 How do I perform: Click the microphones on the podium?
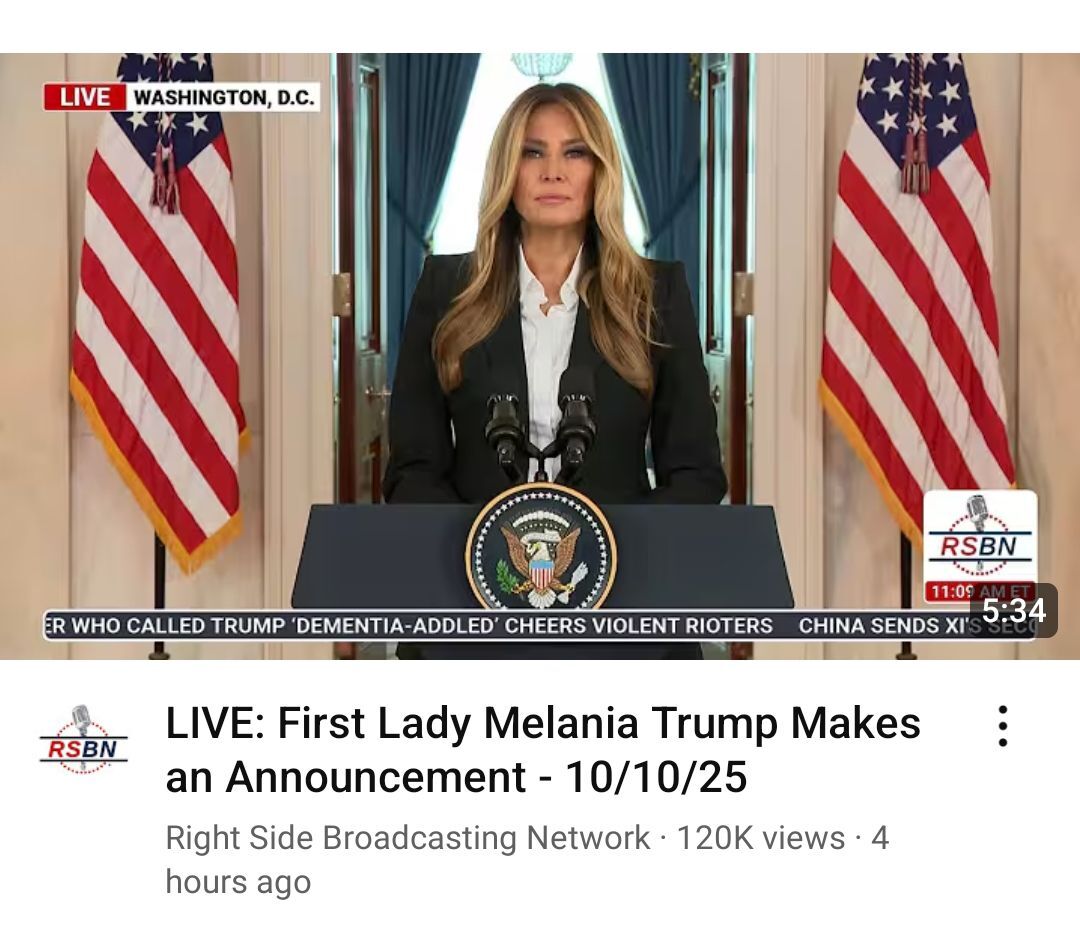[x=540, y=428]
